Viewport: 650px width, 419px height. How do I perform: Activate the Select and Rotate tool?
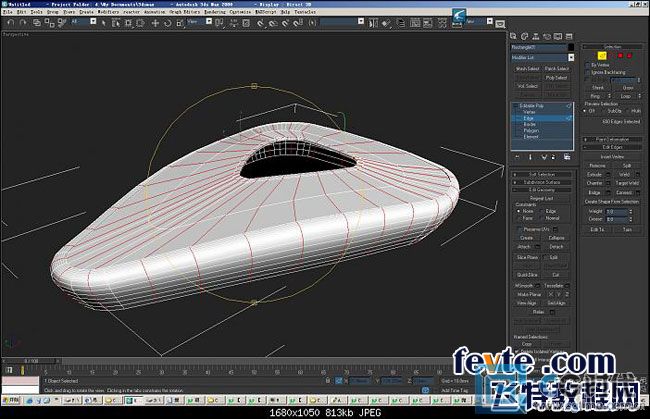167,23
